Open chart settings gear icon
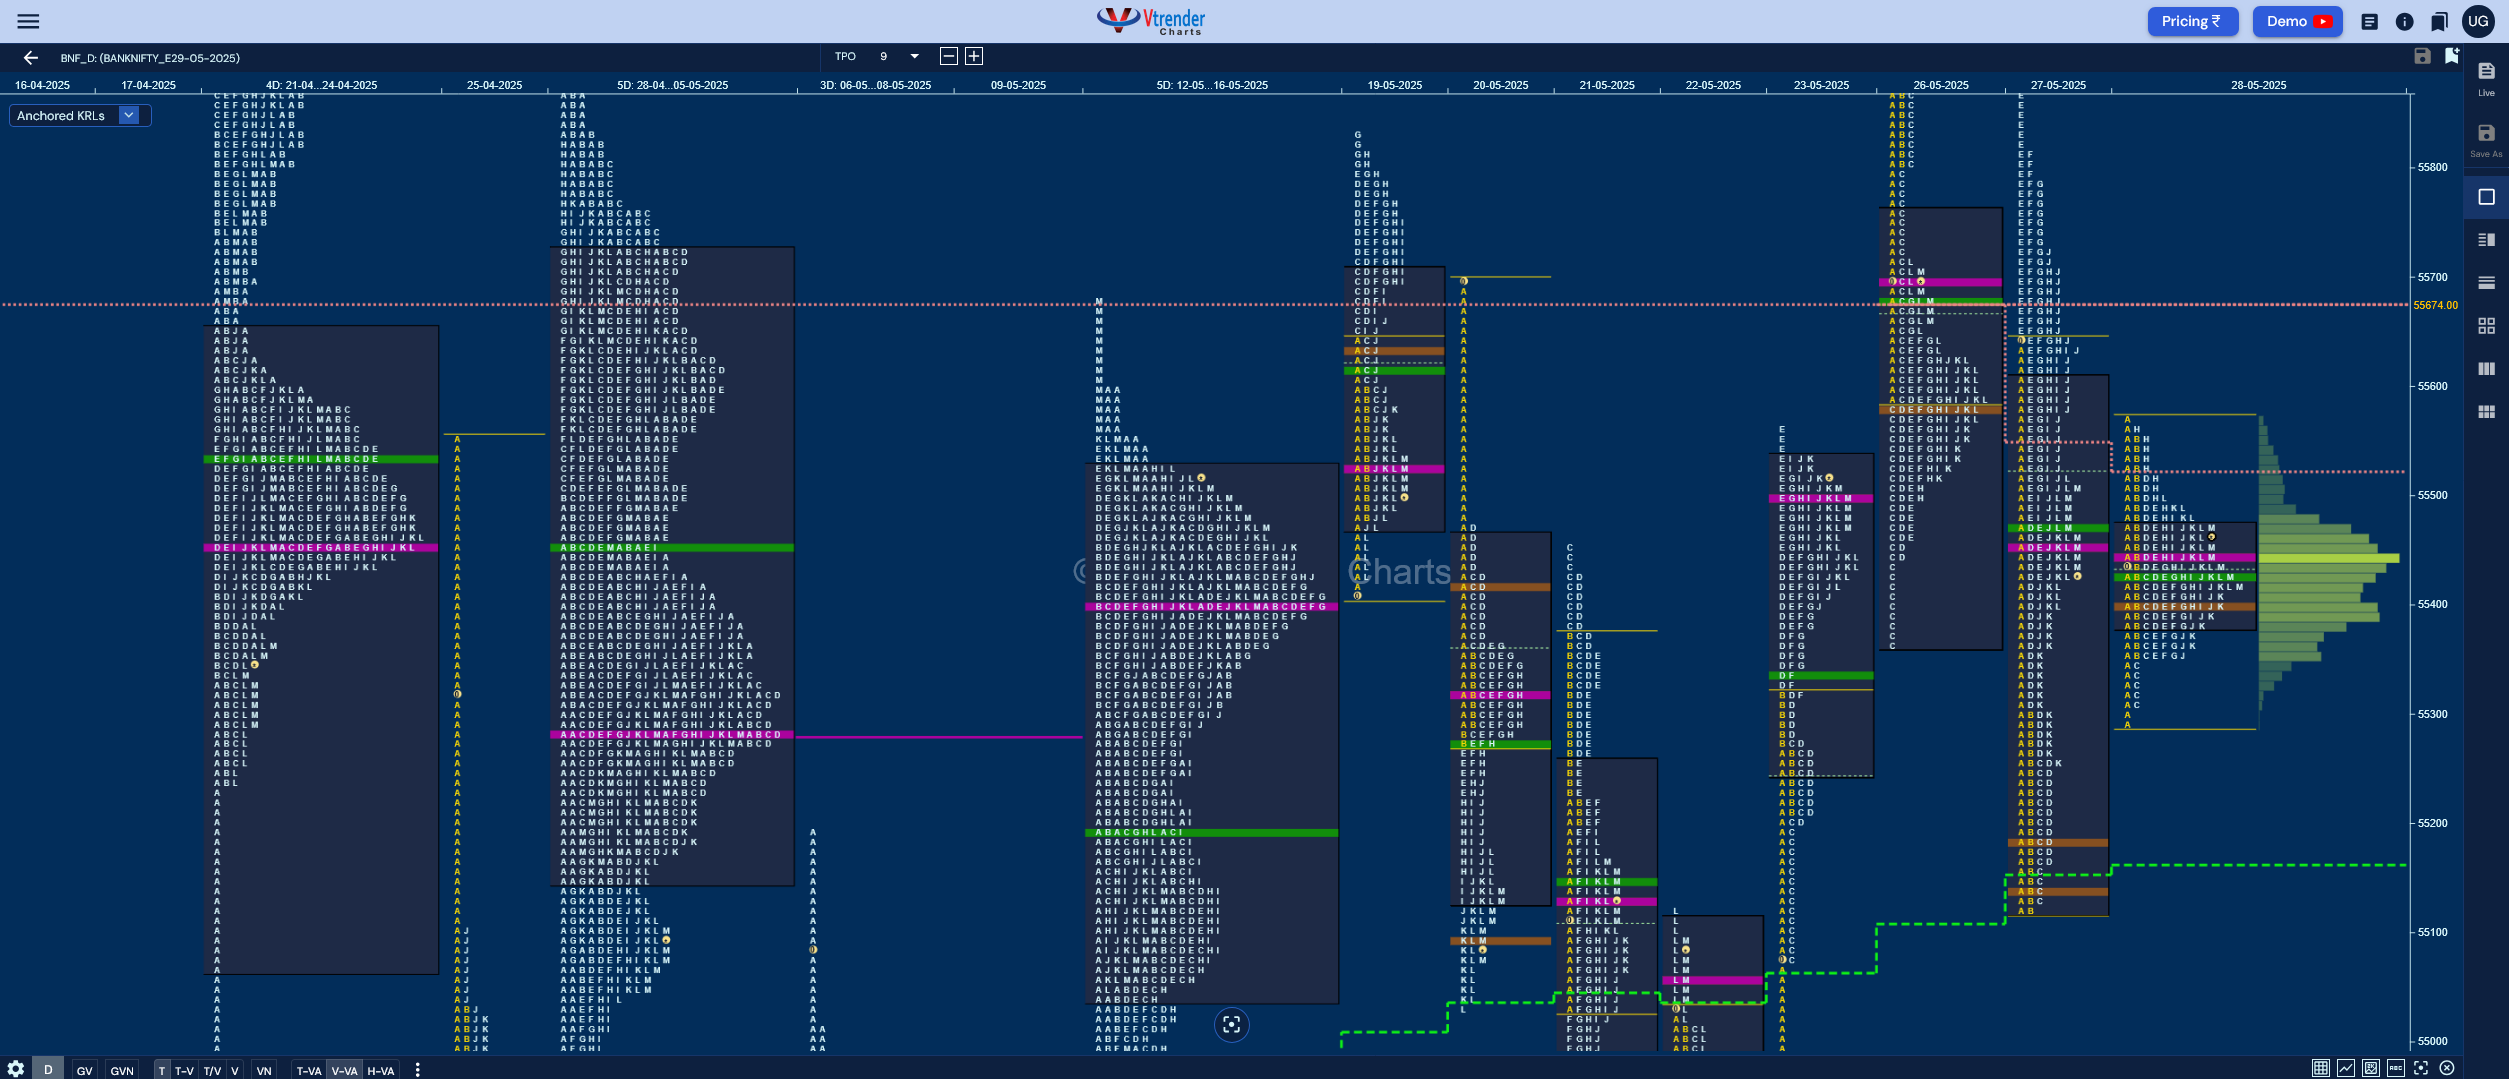The height and width of the screenshot is (1080, 2509). point(15,1069)
